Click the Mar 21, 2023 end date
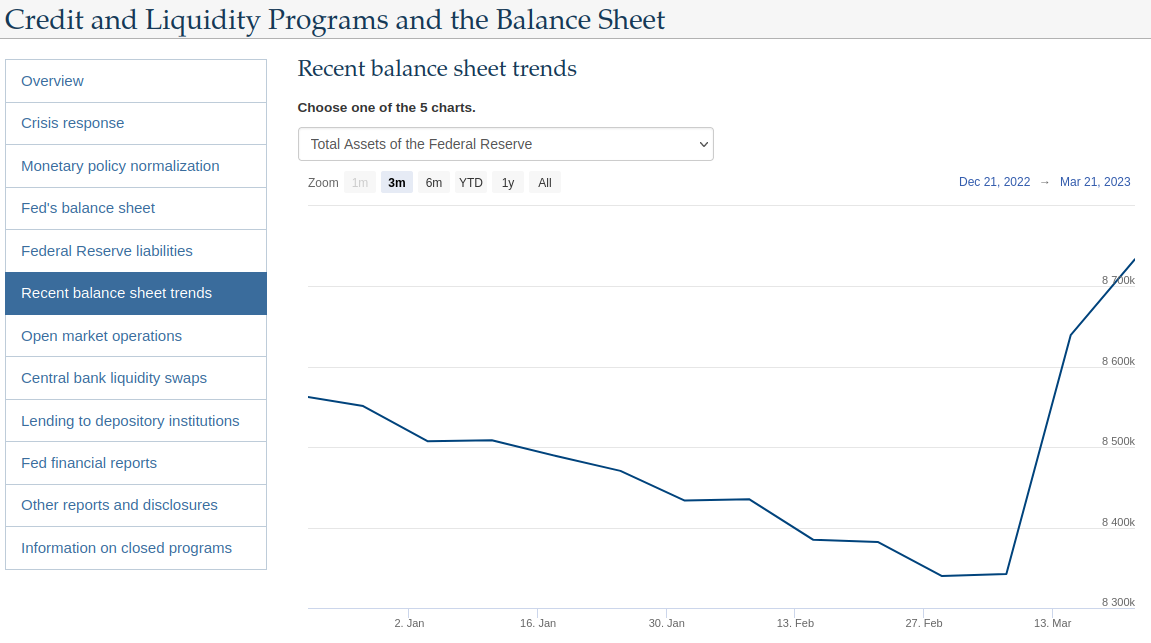Viewport: 1151px width, 643px height. 1095,182
